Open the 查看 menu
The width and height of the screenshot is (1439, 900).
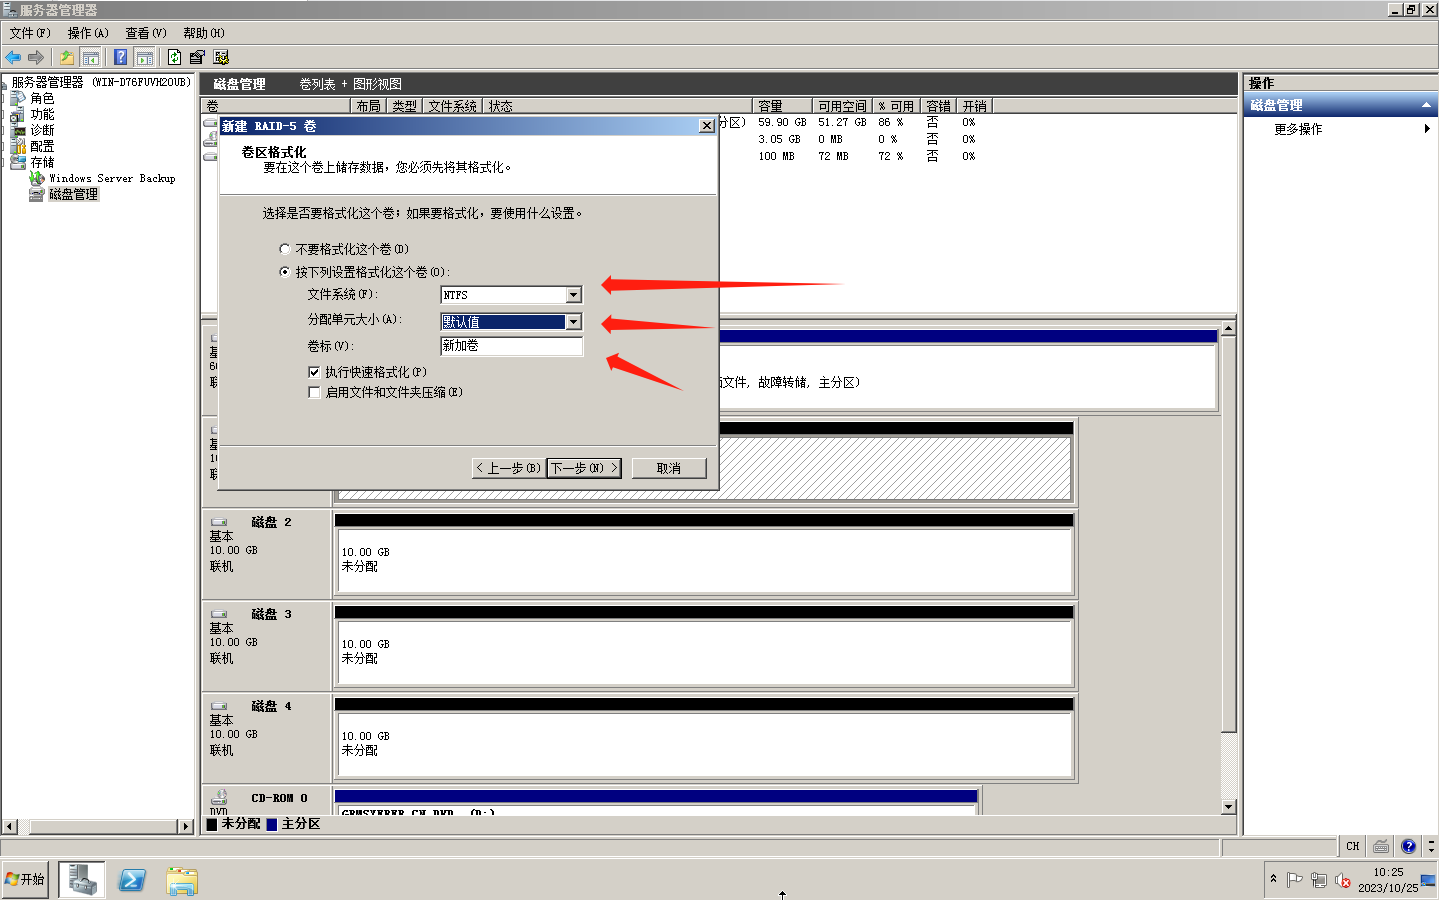click(x=146, y=33)
